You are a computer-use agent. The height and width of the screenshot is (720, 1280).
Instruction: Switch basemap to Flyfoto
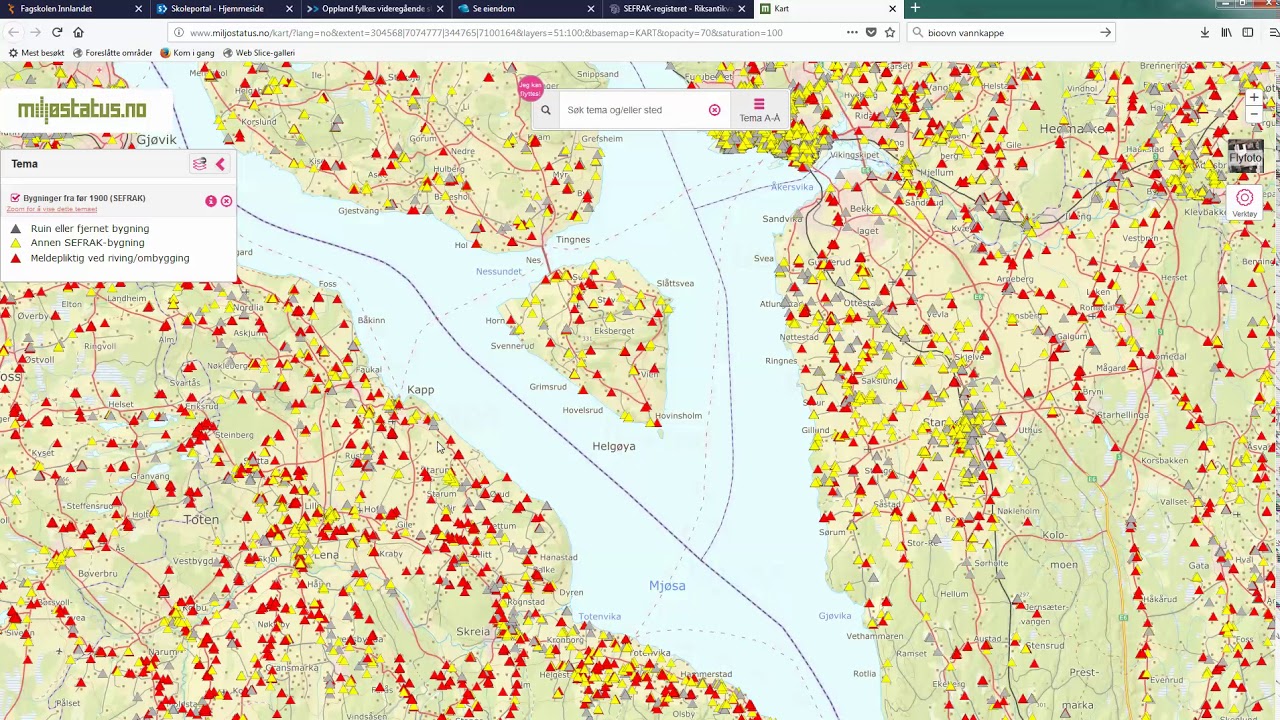[x=1246, y=156]
